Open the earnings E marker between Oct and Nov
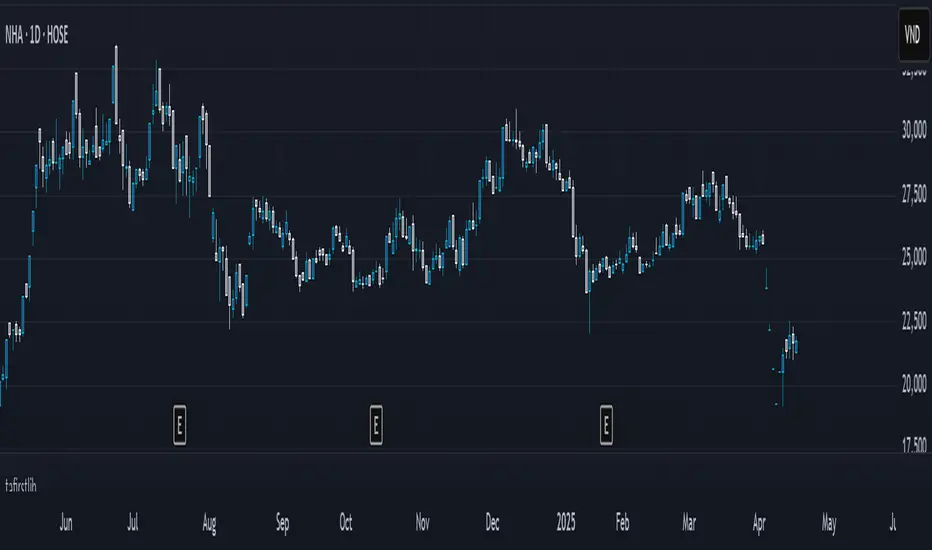 pyautogui.click(x=376, y=425)
